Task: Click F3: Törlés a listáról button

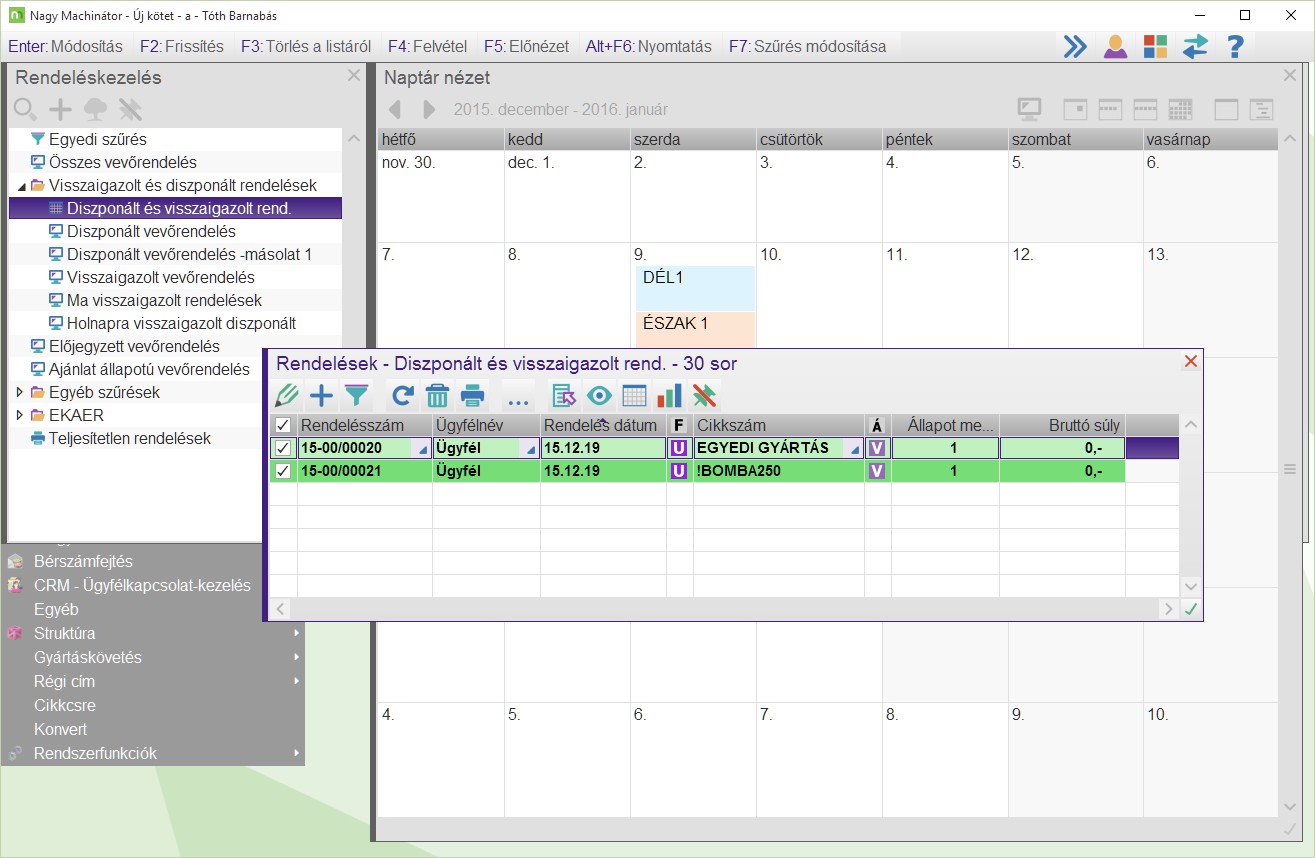Action: [306, 46]
